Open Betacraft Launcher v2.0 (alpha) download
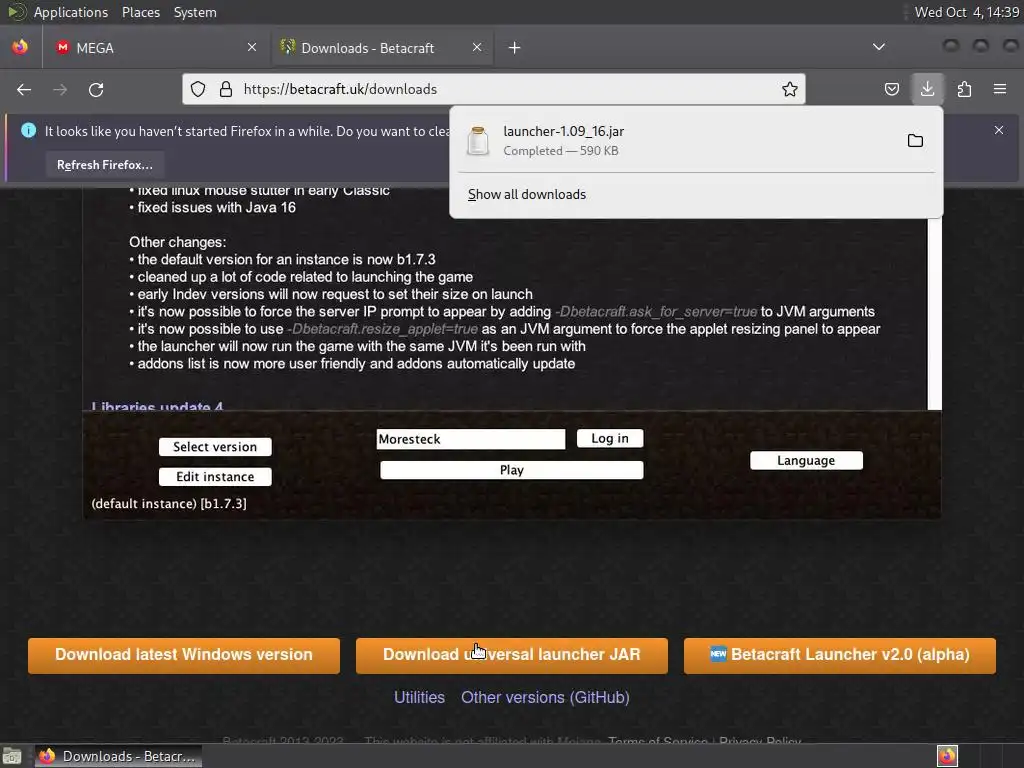The image size is (1024, 768). tap(839, 655)
